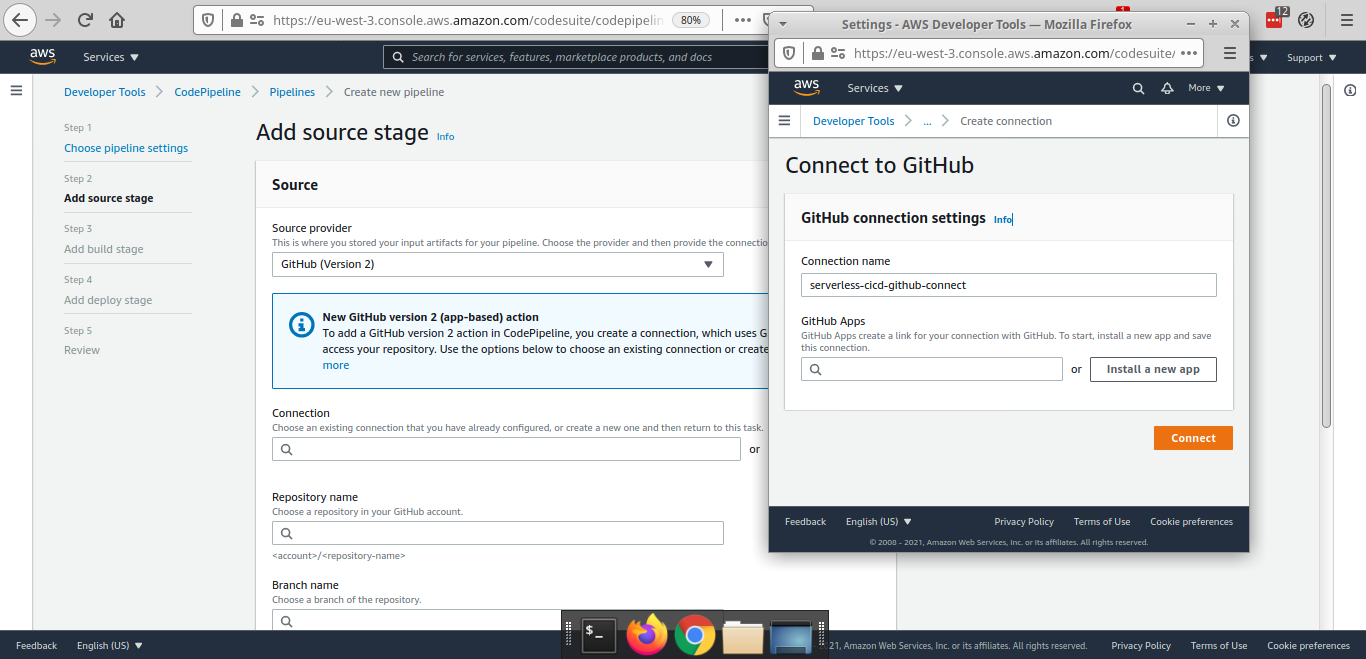Click the info circle icon in popup breadcrumb
Screen dimensions: 1366x659
click(1232, 121)
